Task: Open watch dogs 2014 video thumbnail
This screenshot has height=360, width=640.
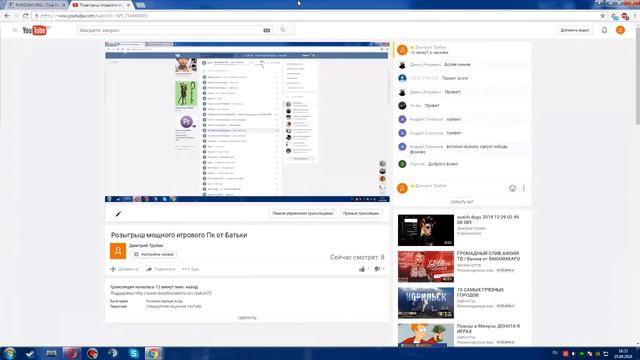Action: point(426,230)
